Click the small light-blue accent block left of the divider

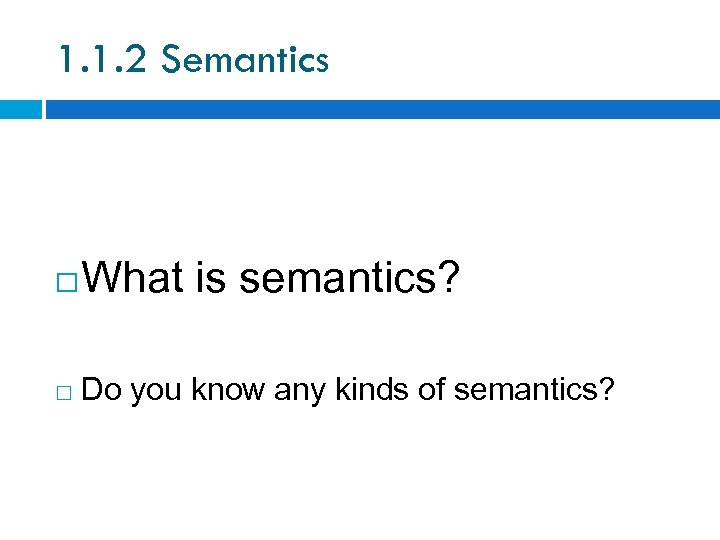(x=20, y=109)
